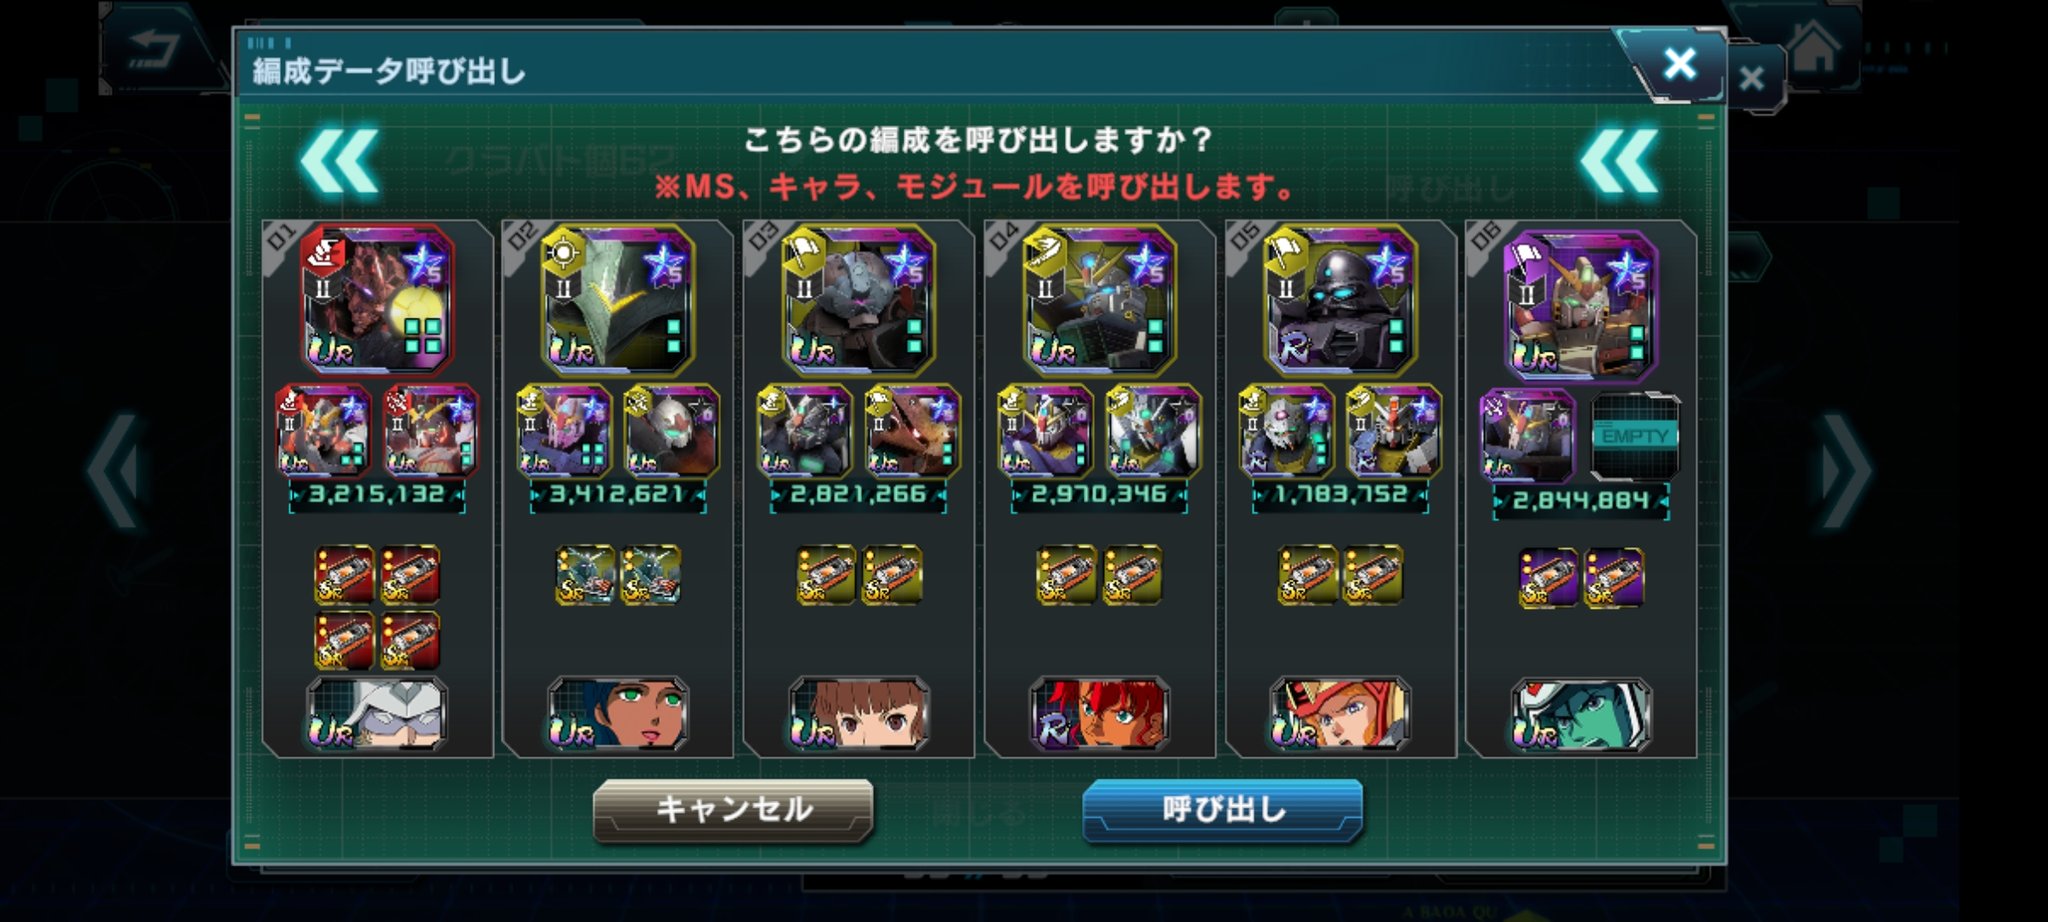Viewport: 2048px width, 922px height.
Task: Click the right-side double-chevron arrow
Action: pos(1619,160)
